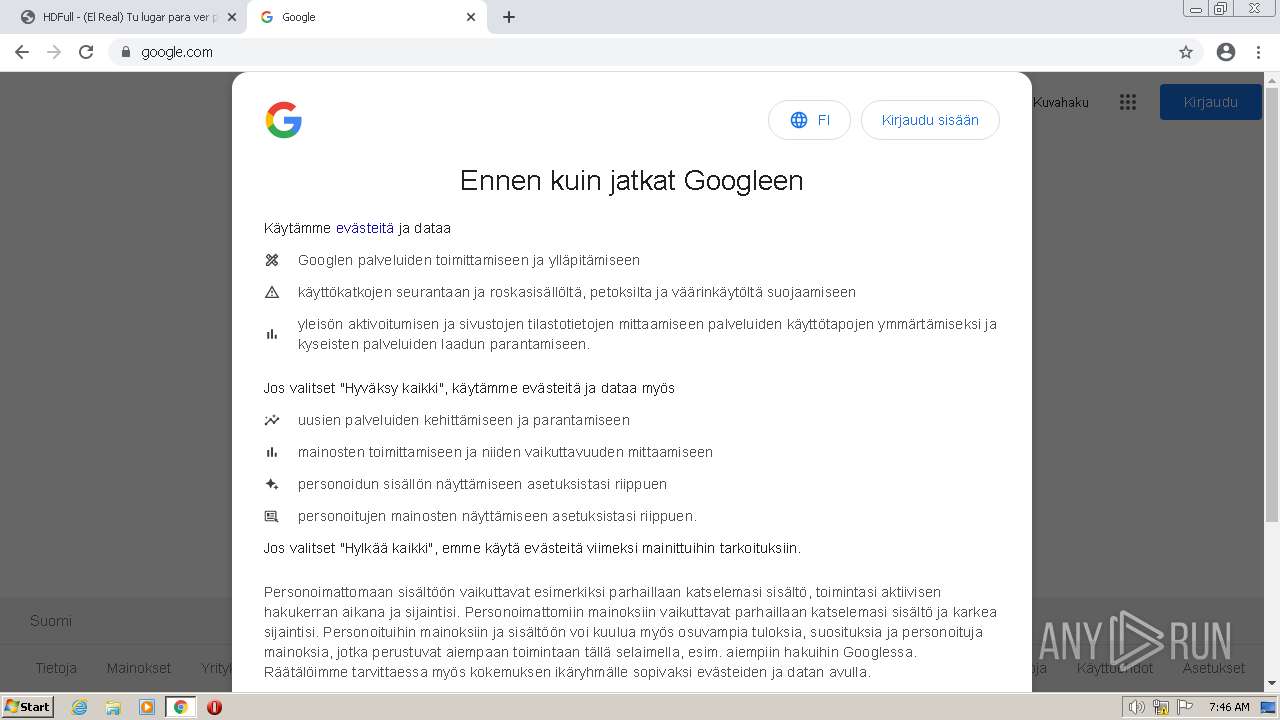Click the tools icon beside Googlen palveluiden
This screenshot has width=1280, height=720.
(x=272, y=260)
